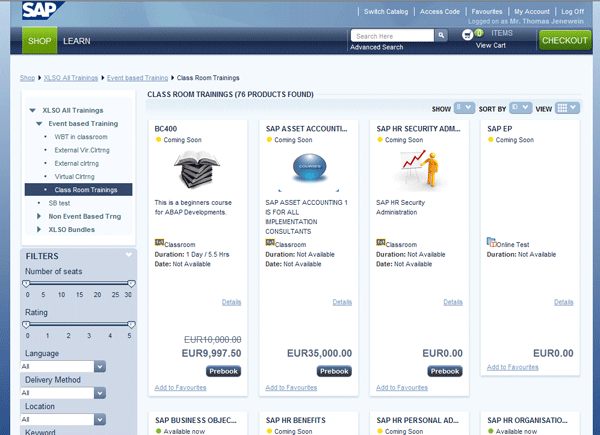
Task: Open Details link for SAP EP
Action: click(x=564, y=302)
